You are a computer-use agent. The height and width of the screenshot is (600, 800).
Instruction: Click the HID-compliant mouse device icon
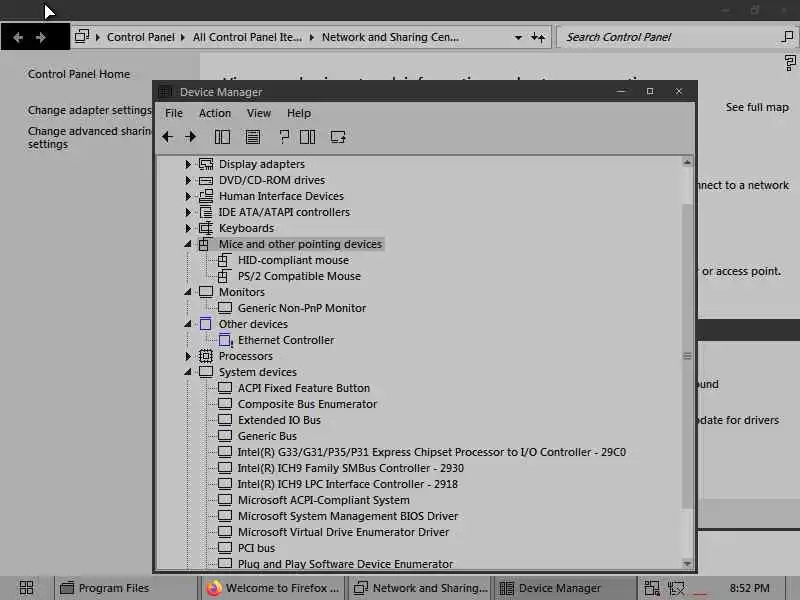pos(224,260)
